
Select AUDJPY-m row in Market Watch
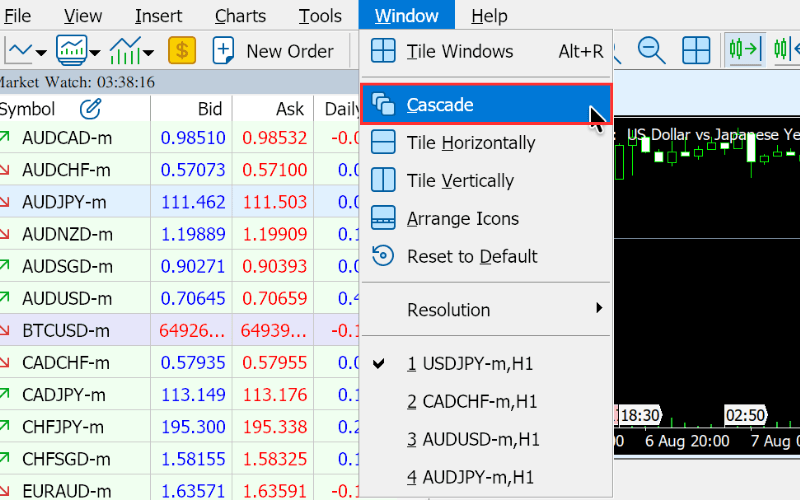point(179,202)
